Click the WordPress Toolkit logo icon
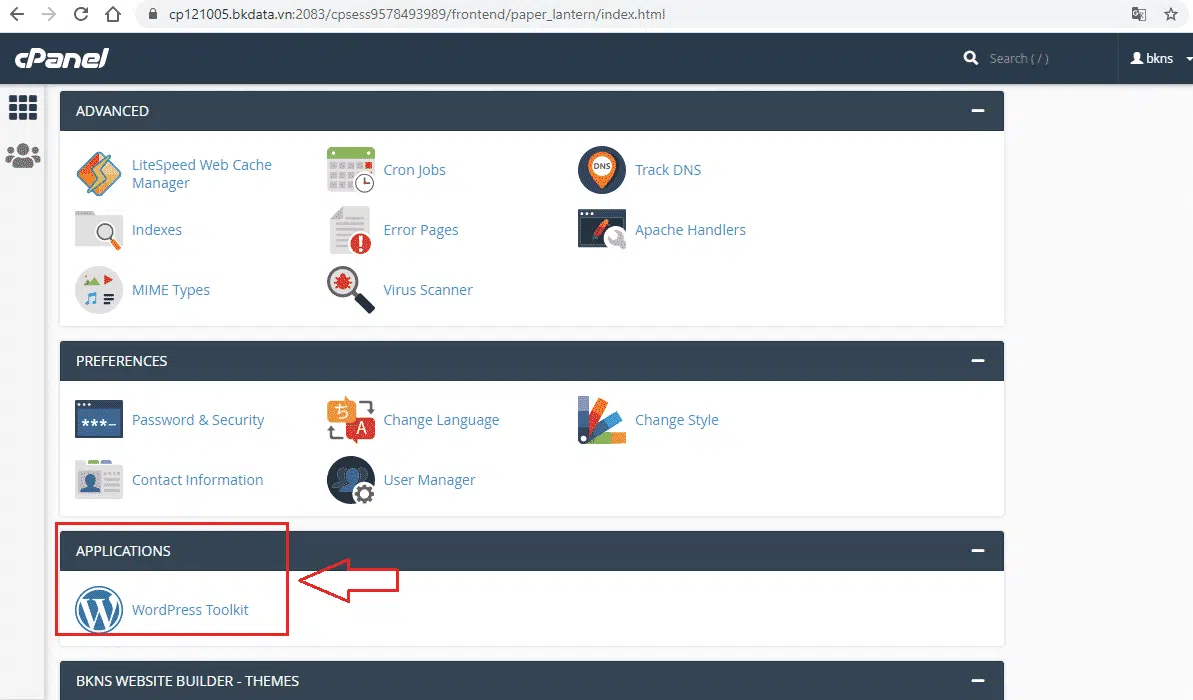The width and height of the screenshot is (1193, 700). click(x=99, y=610)
